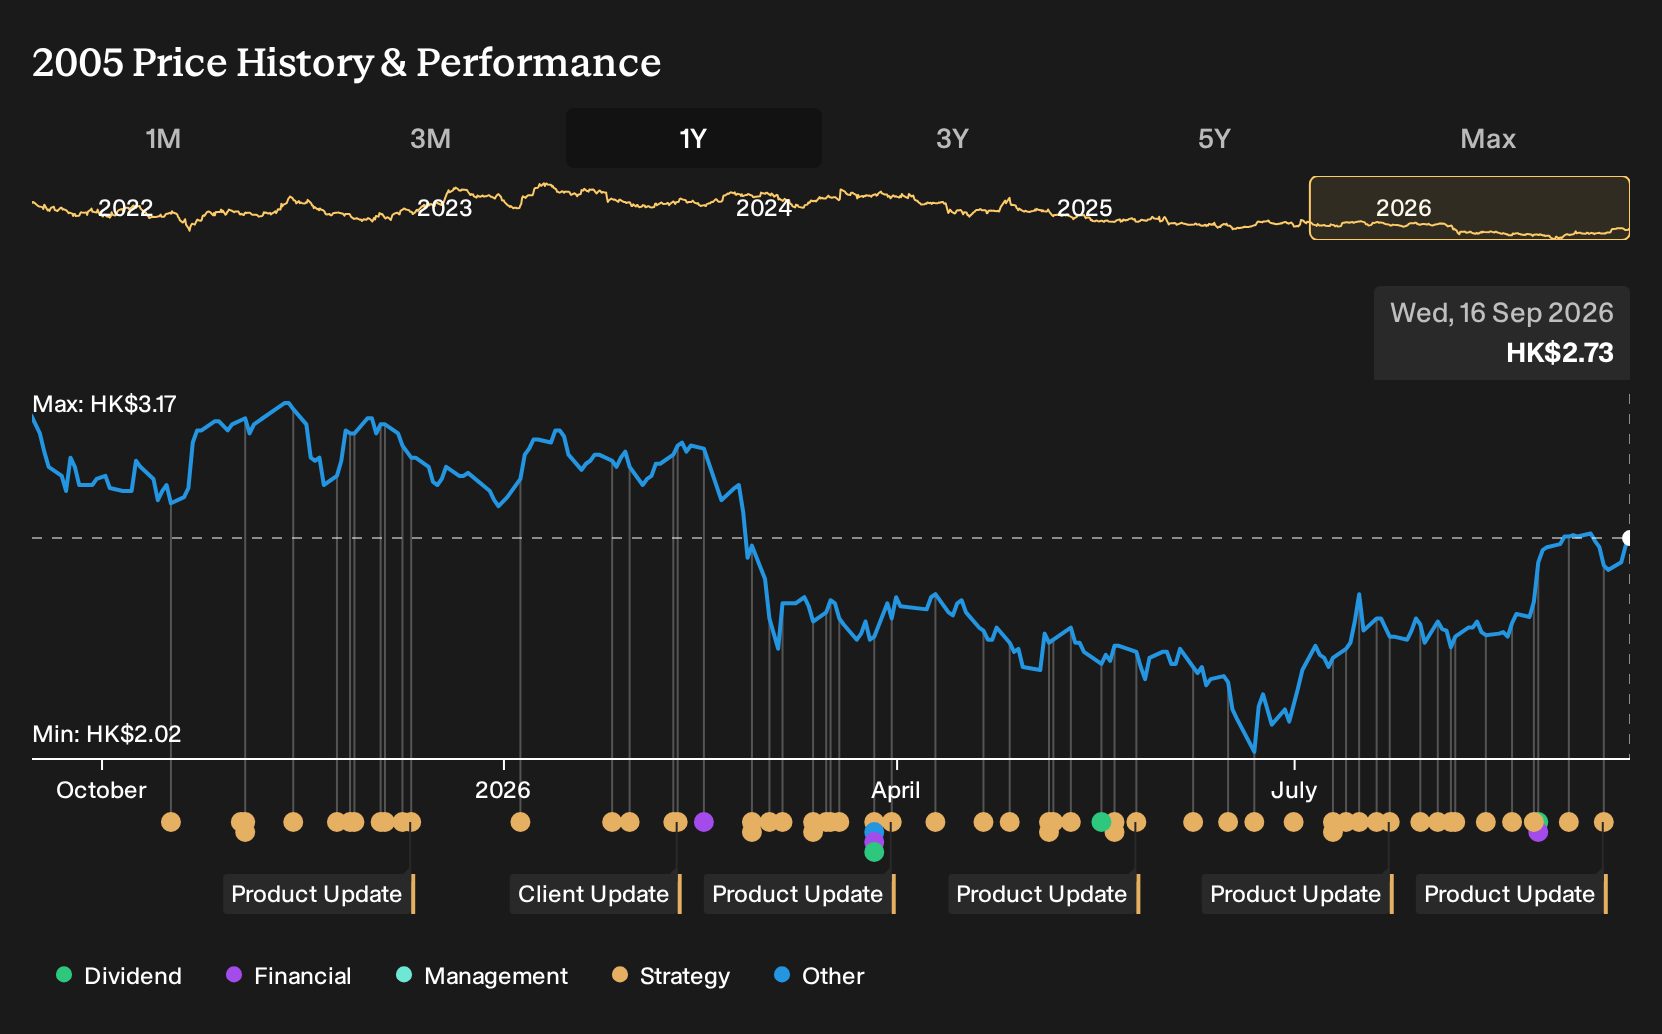Click the April axis label
Screen dimensions: 1662x1034
pyautogui.click(x=895, y=790)
